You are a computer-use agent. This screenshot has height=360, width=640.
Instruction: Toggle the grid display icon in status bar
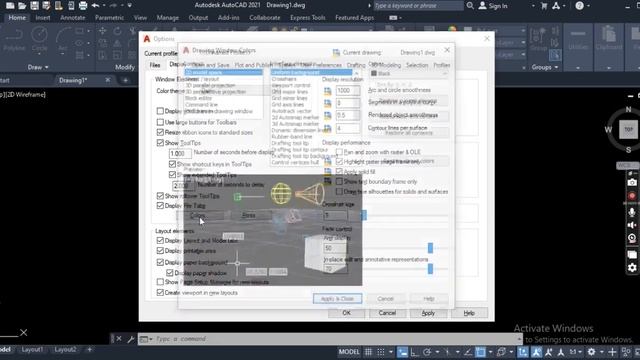coord(368,352)
